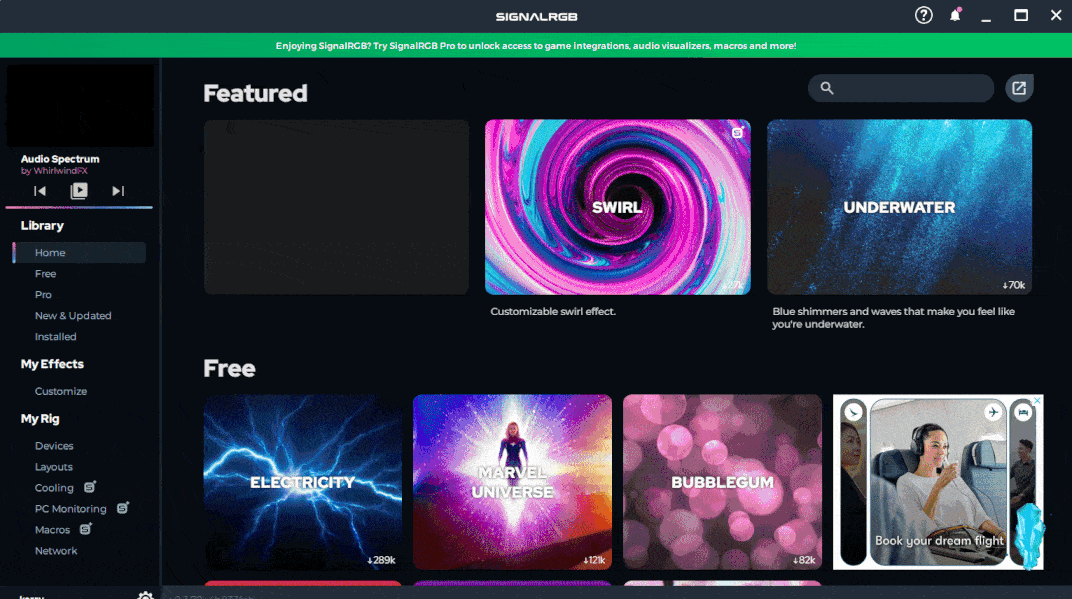Close the flight advertisement

(1037, 401)
